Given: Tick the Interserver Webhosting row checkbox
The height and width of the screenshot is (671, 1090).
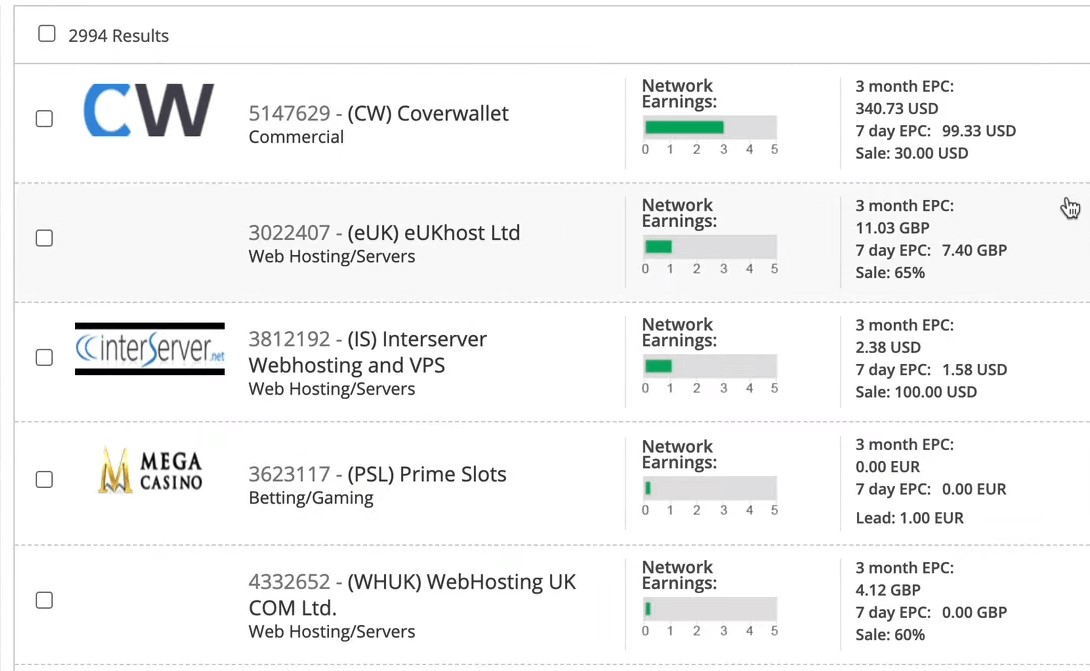Looking at the screenshot, I should tap(44, 357).
